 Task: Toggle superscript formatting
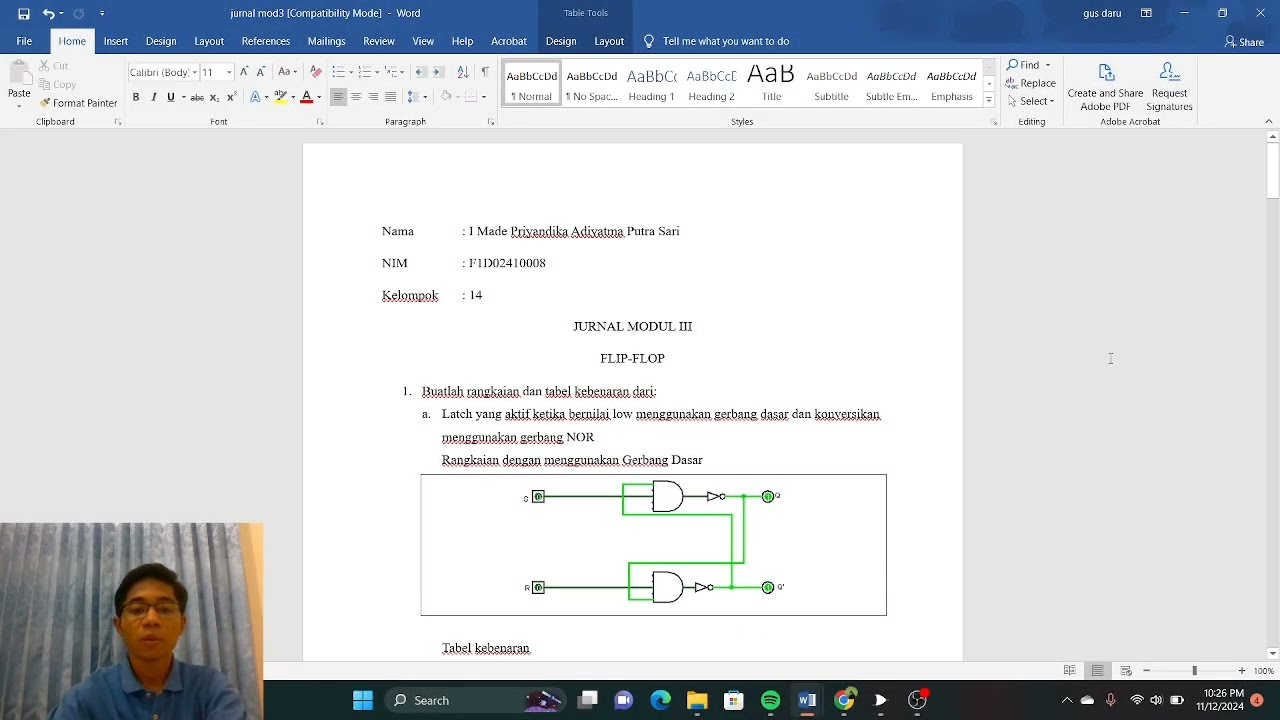(231, 97)
